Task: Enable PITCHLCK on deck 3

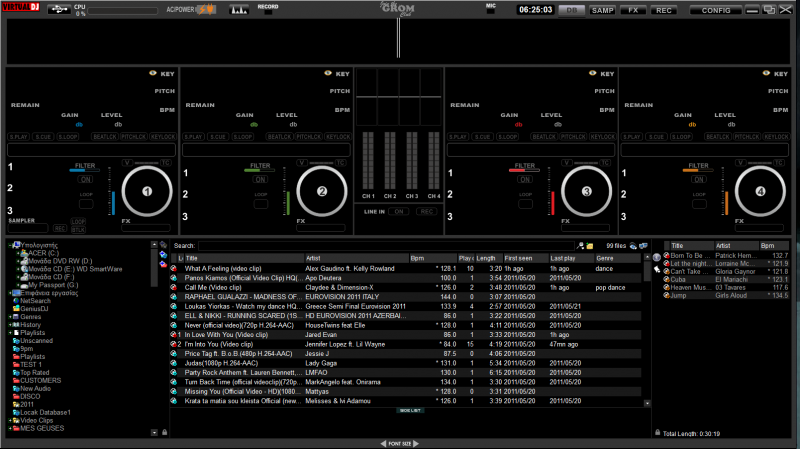Action: (573, 137)
